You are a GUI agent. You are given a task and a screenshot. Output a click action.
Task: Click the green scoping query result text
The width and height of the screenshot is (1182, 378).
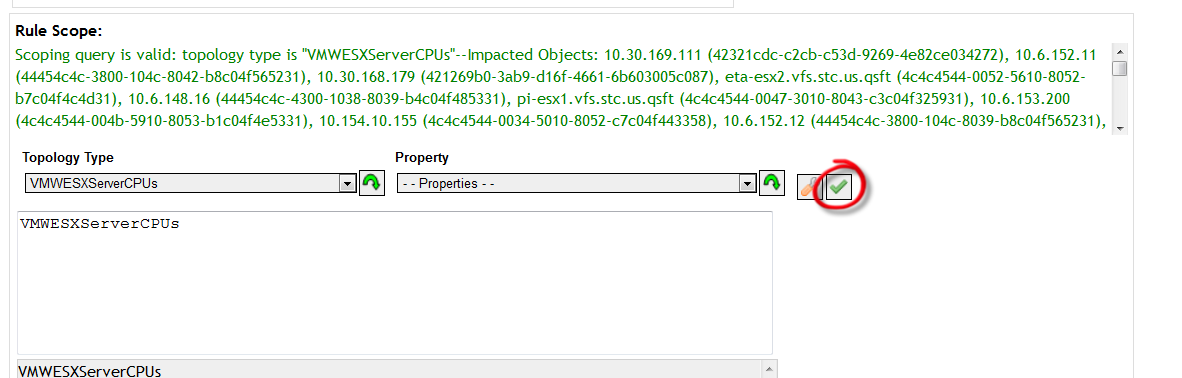[562, 88]
